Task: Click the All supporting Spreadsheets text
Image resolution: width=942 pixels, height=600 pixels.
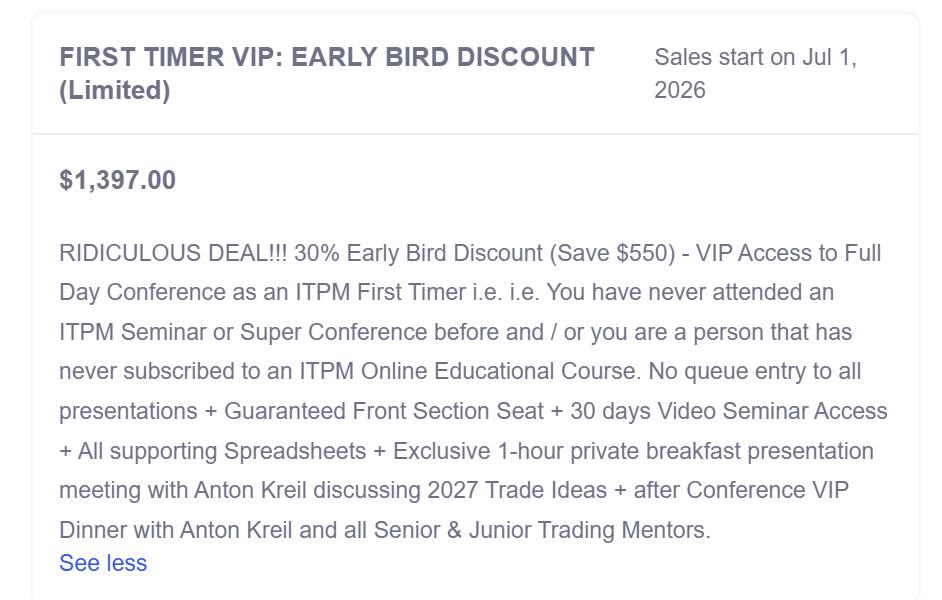Action: click(x=221, y=451)
